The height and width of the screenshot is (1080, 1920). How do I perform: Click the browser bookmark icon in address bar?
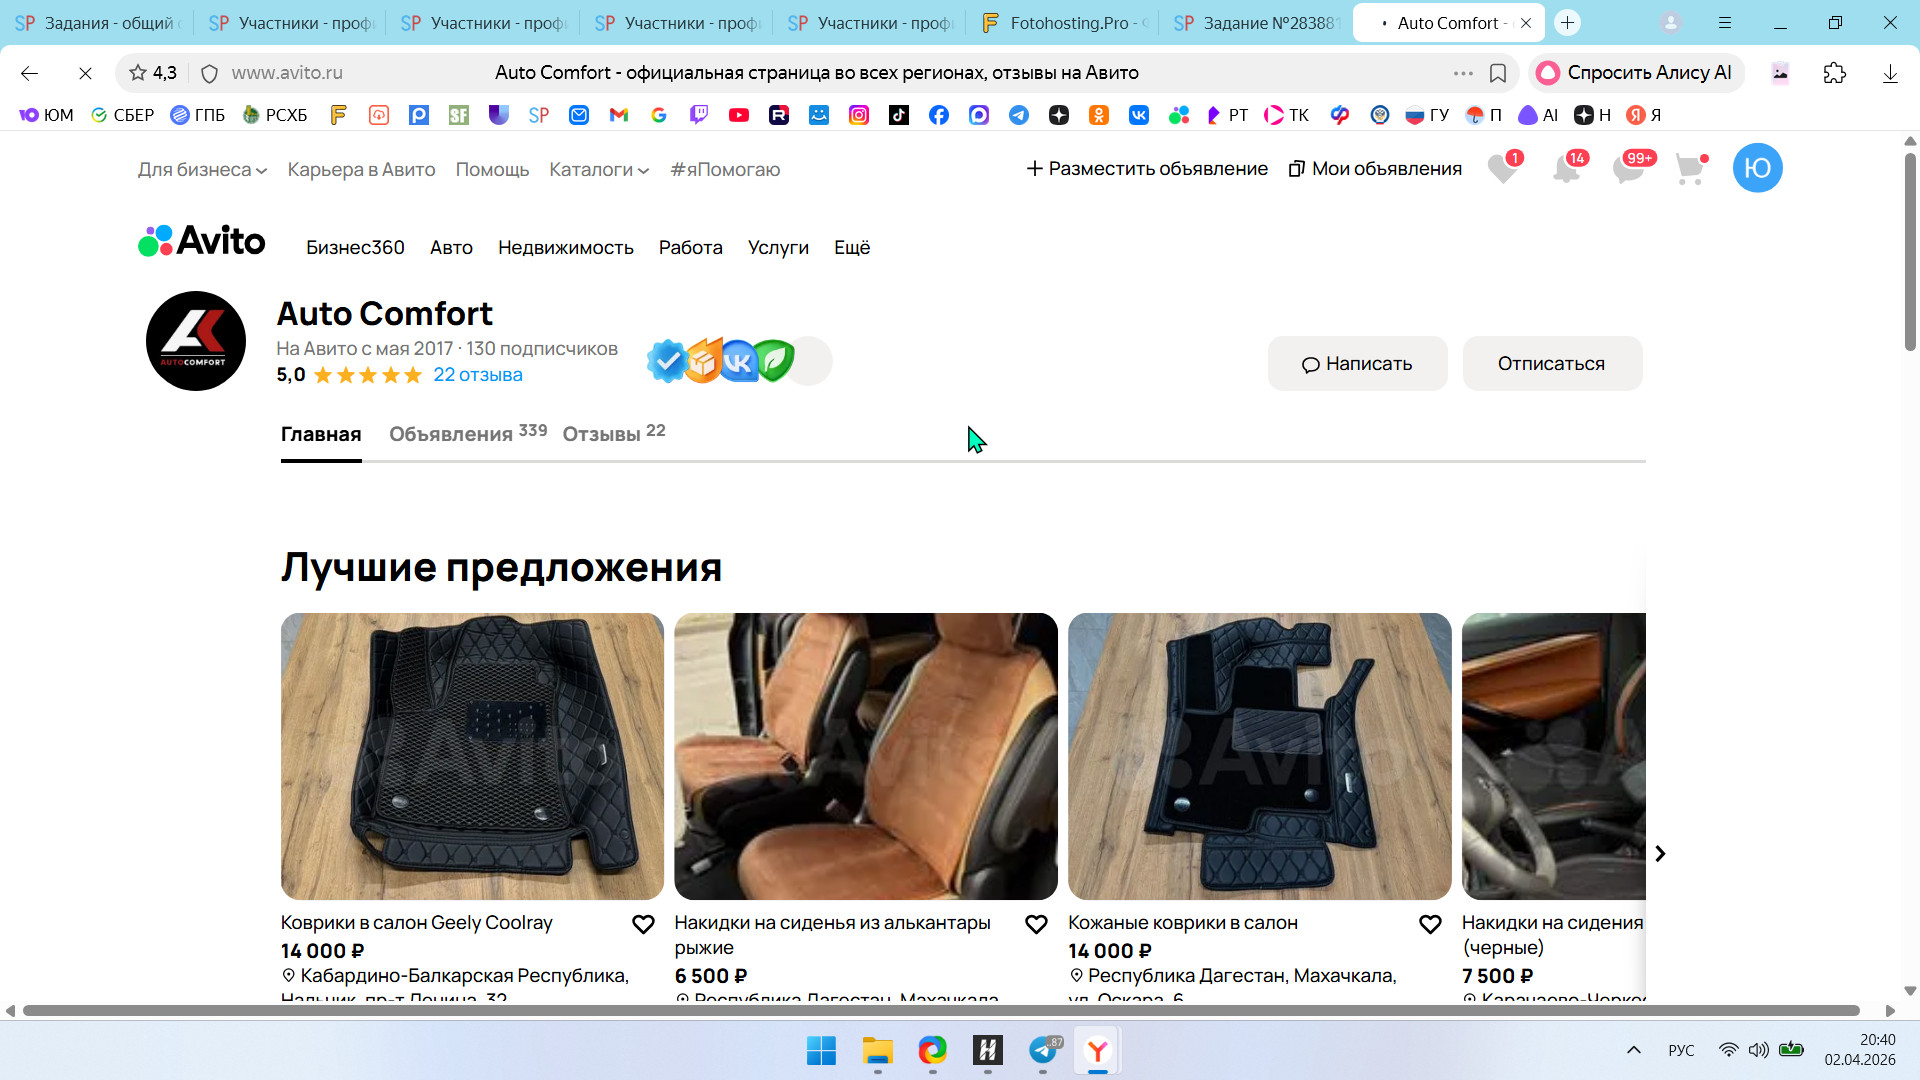click(1498, 73)
